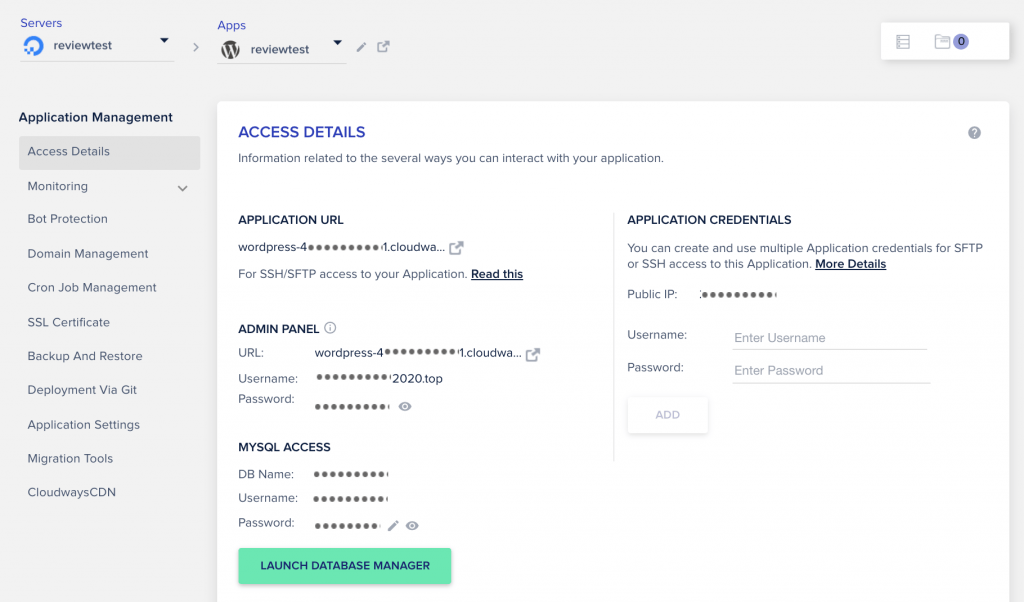Open Admin Panel URL external link icon
Viewport: 1024px width, 602px height.
pos(533,354)
